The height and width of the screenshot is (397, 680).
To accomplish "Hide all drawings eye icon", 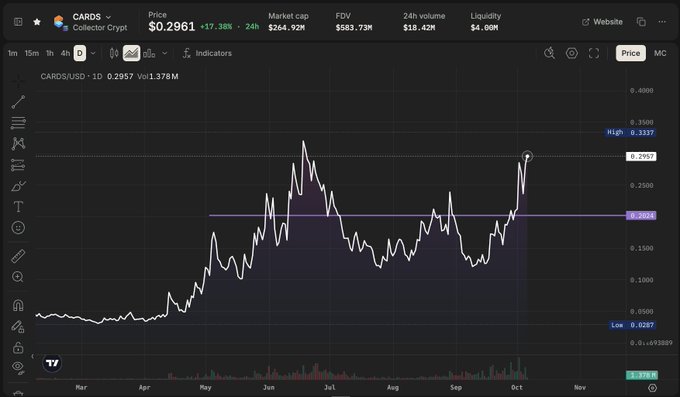I will [18, 368].
